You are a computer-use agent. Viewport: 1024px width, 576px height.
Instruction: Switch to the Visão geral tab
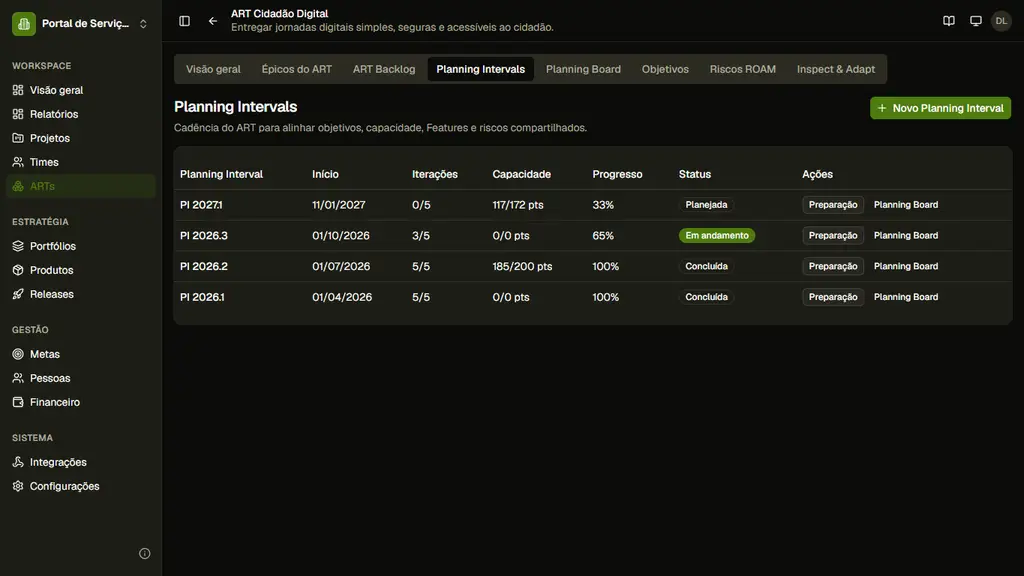(x=213, y=69)
